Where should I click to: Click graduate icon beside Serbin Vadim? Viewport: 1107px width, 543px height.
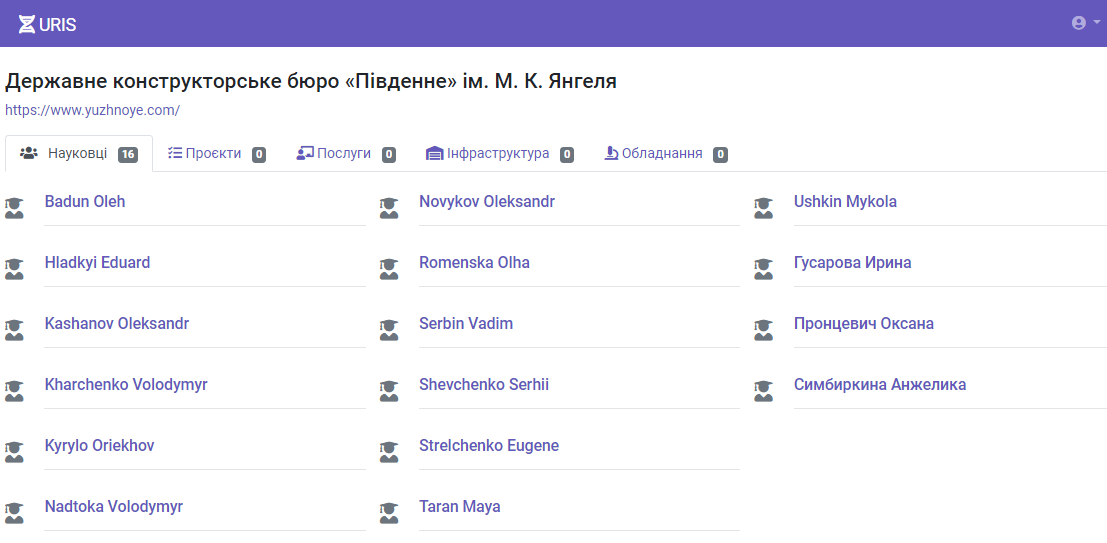tap(389, 330)
